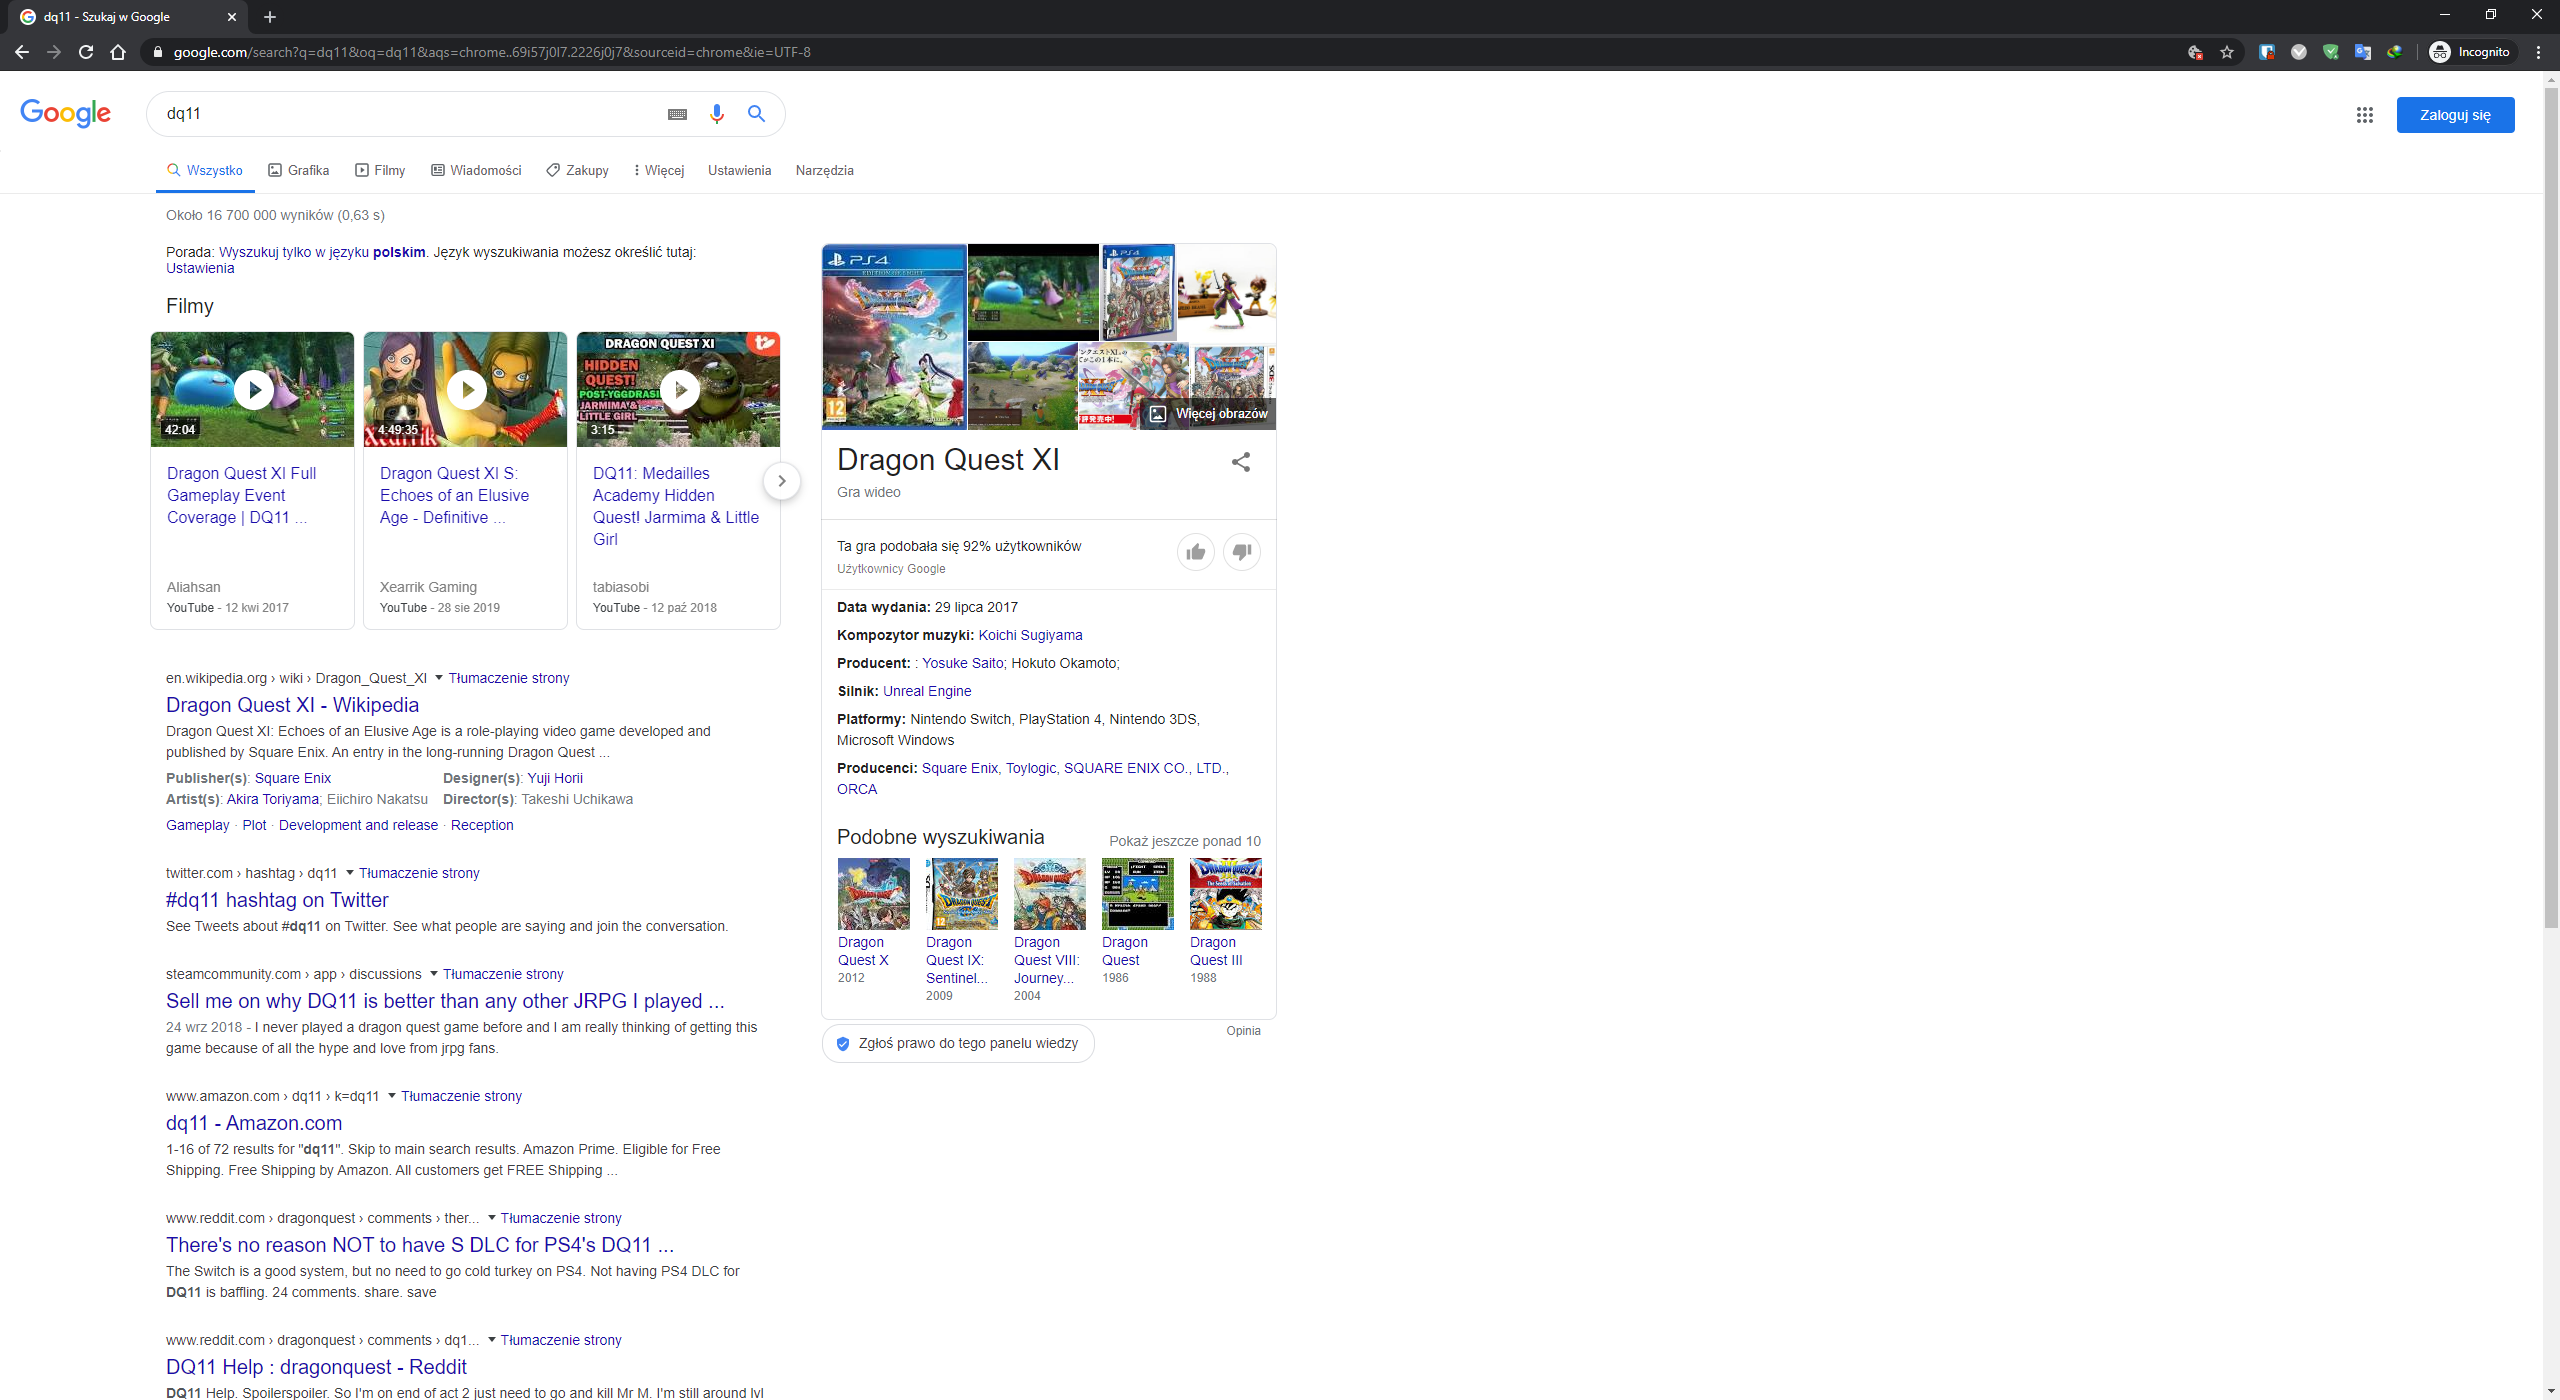Open the Google apps grid

pos(2365,115)
